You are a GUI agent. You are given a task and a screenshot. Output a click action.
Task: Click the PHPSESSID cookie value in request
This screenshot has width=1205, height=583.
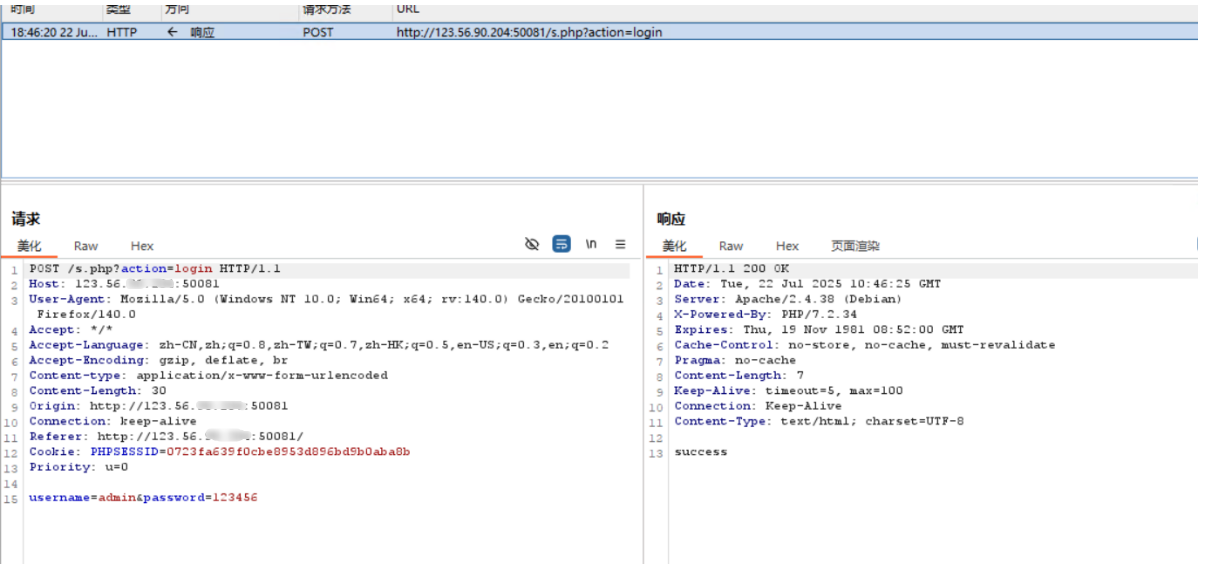[x=288, y=452]
